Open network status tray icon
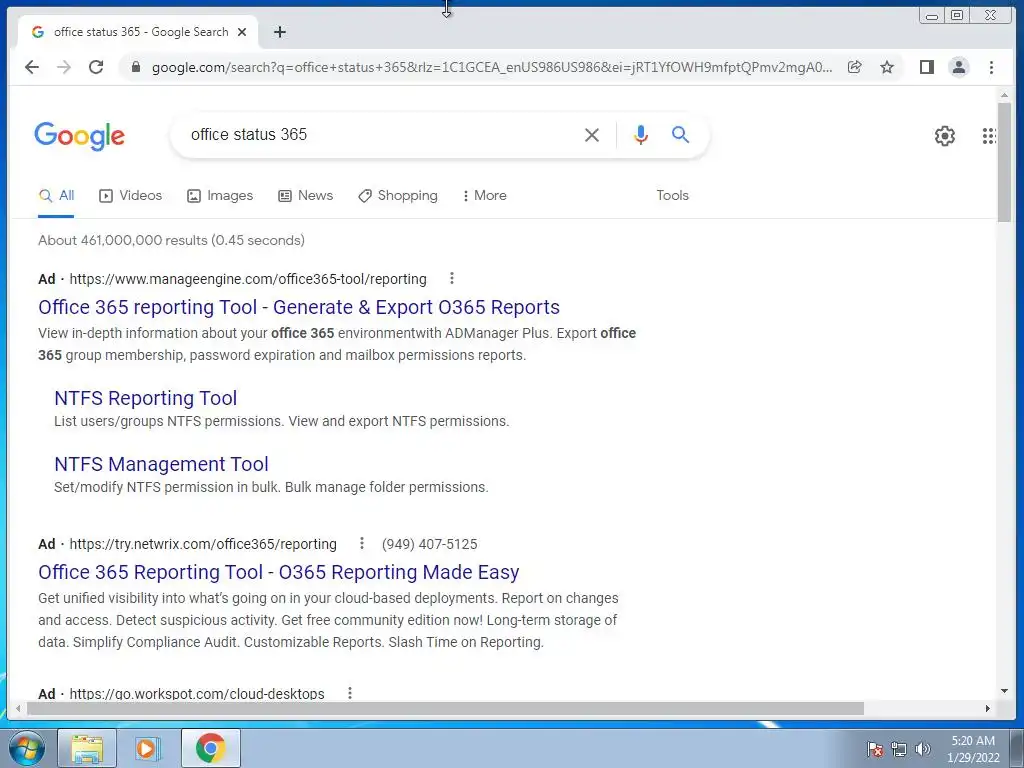Viewport: 1024px width, 768px height. pos(899,749)
